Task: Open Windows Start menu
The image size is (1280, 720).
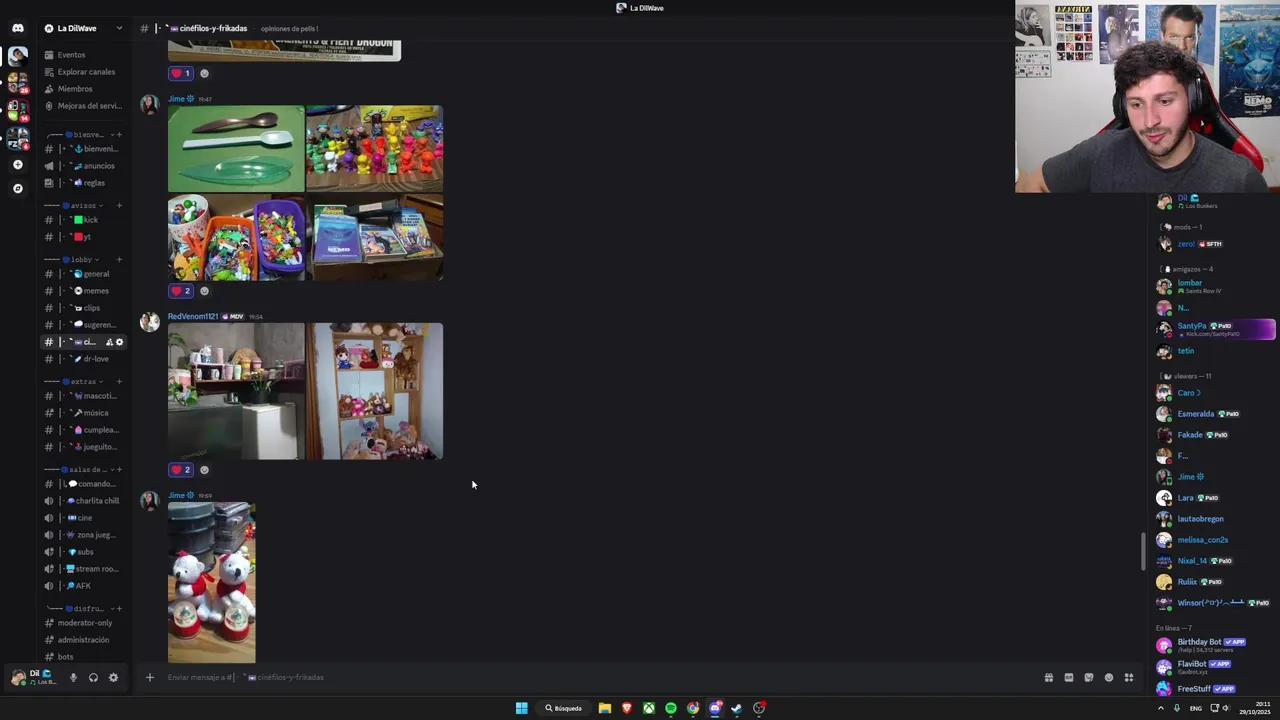Action: point(521,708)
